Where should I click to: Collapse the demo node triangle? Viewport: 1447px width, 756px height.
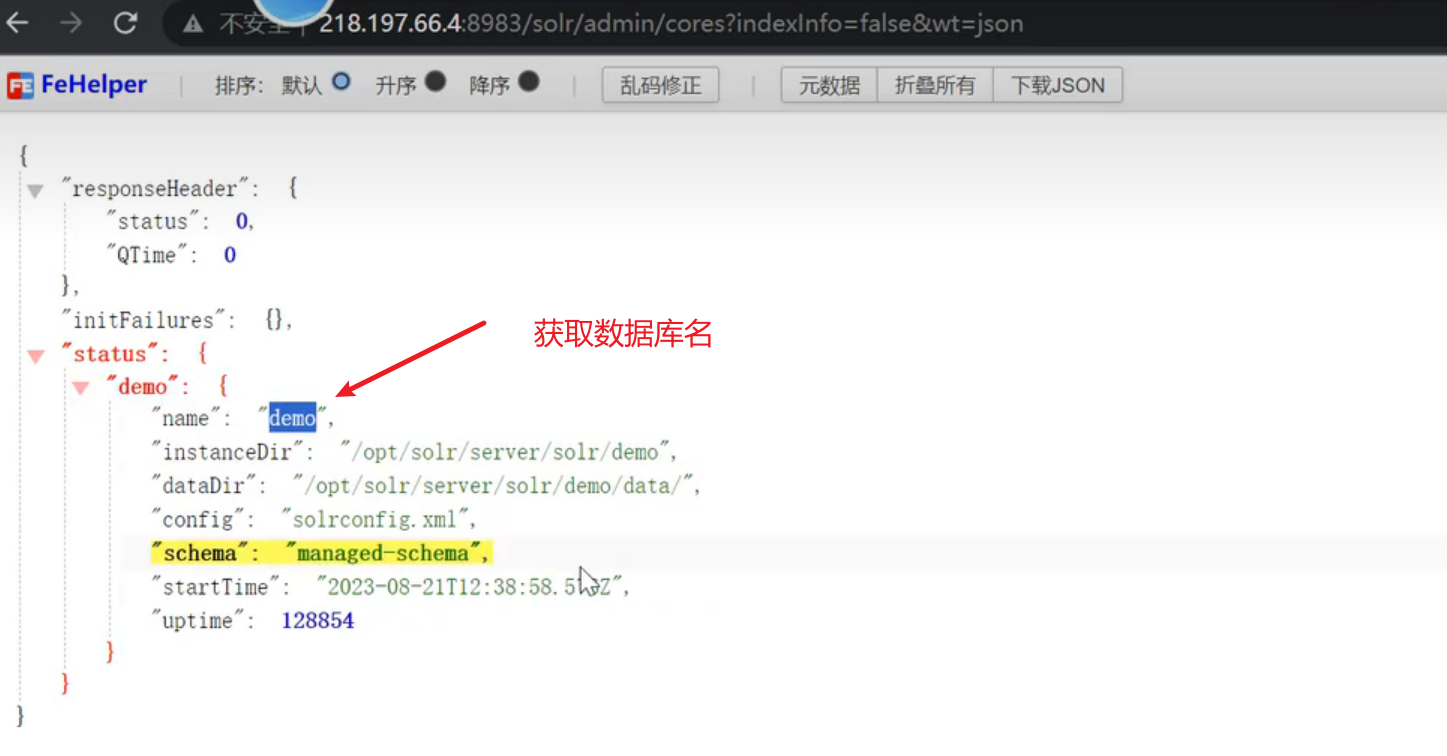[x=81, y=389]
